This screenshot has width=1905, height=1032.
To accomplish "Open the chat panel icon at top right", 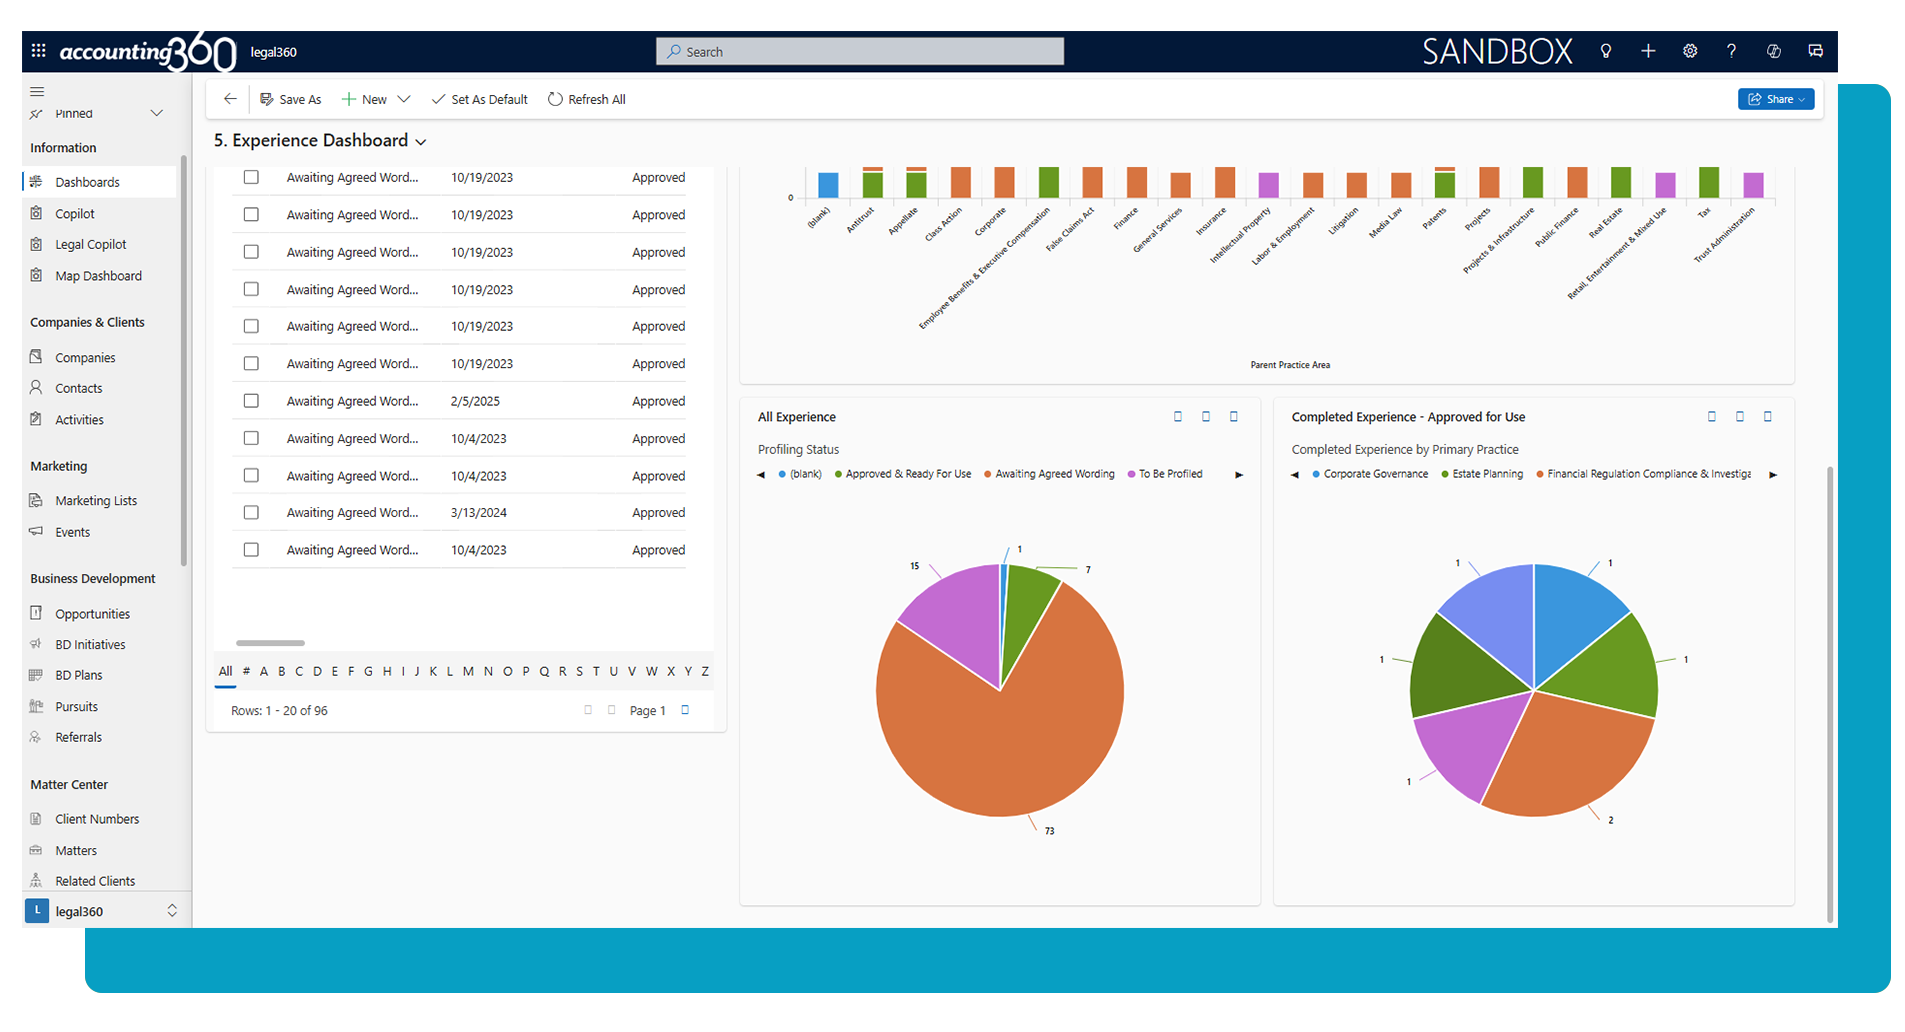I will [x=1815, y=51].
